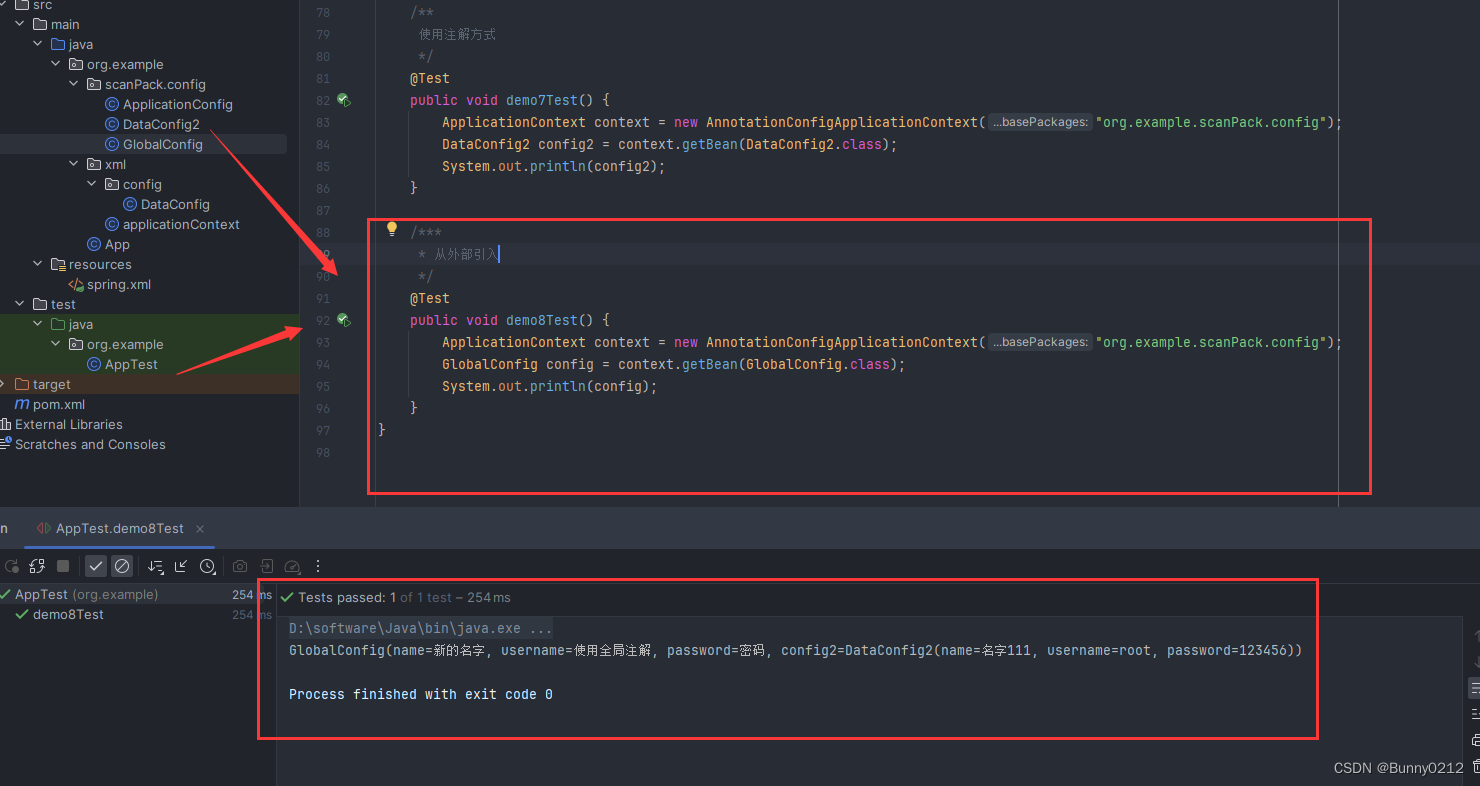
Task: Open DataConfig class under xml config
Action: [x=175, y=204]
